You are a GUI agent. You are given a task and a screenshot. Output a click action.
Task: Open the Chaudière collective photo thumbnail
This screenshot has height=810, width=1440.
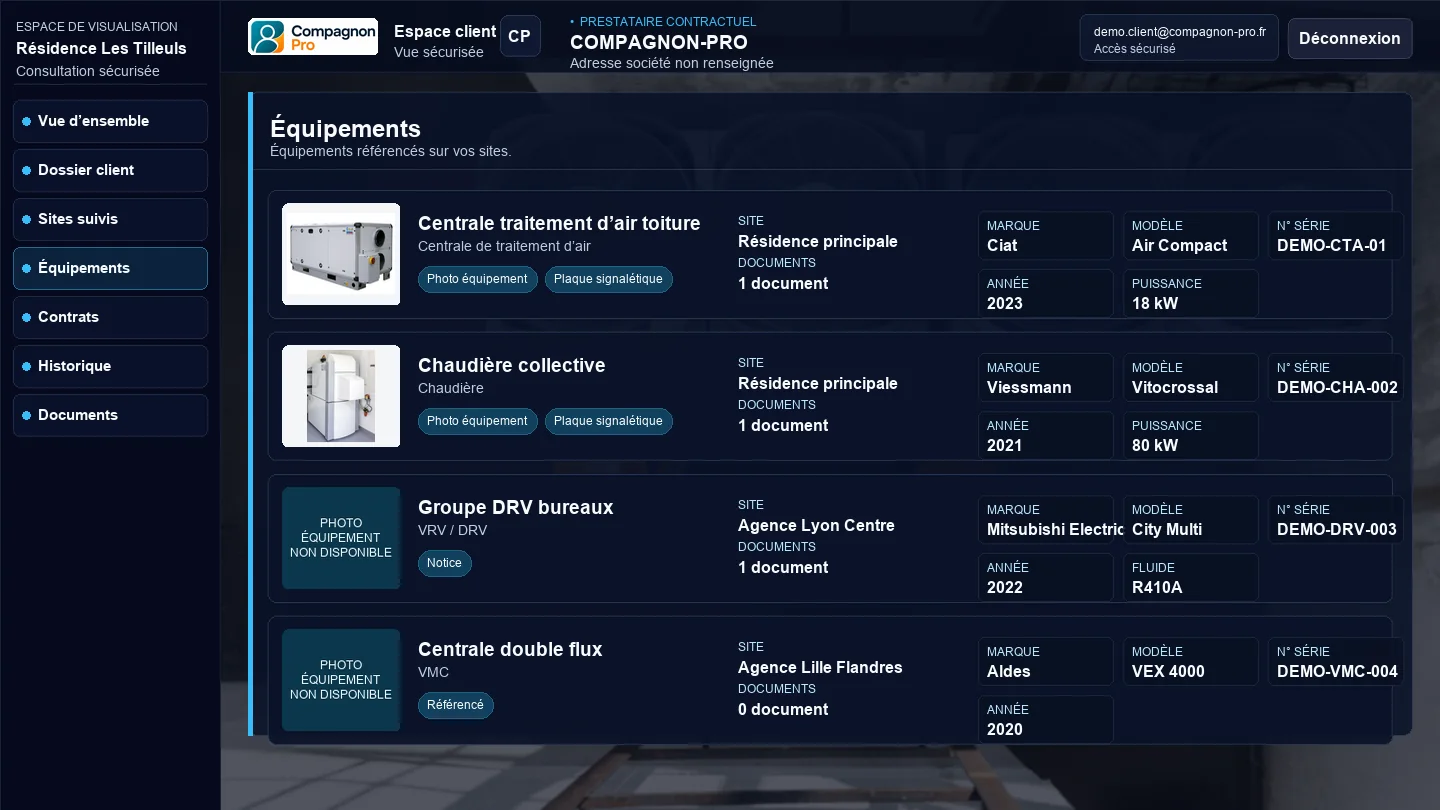pos(341,396)
